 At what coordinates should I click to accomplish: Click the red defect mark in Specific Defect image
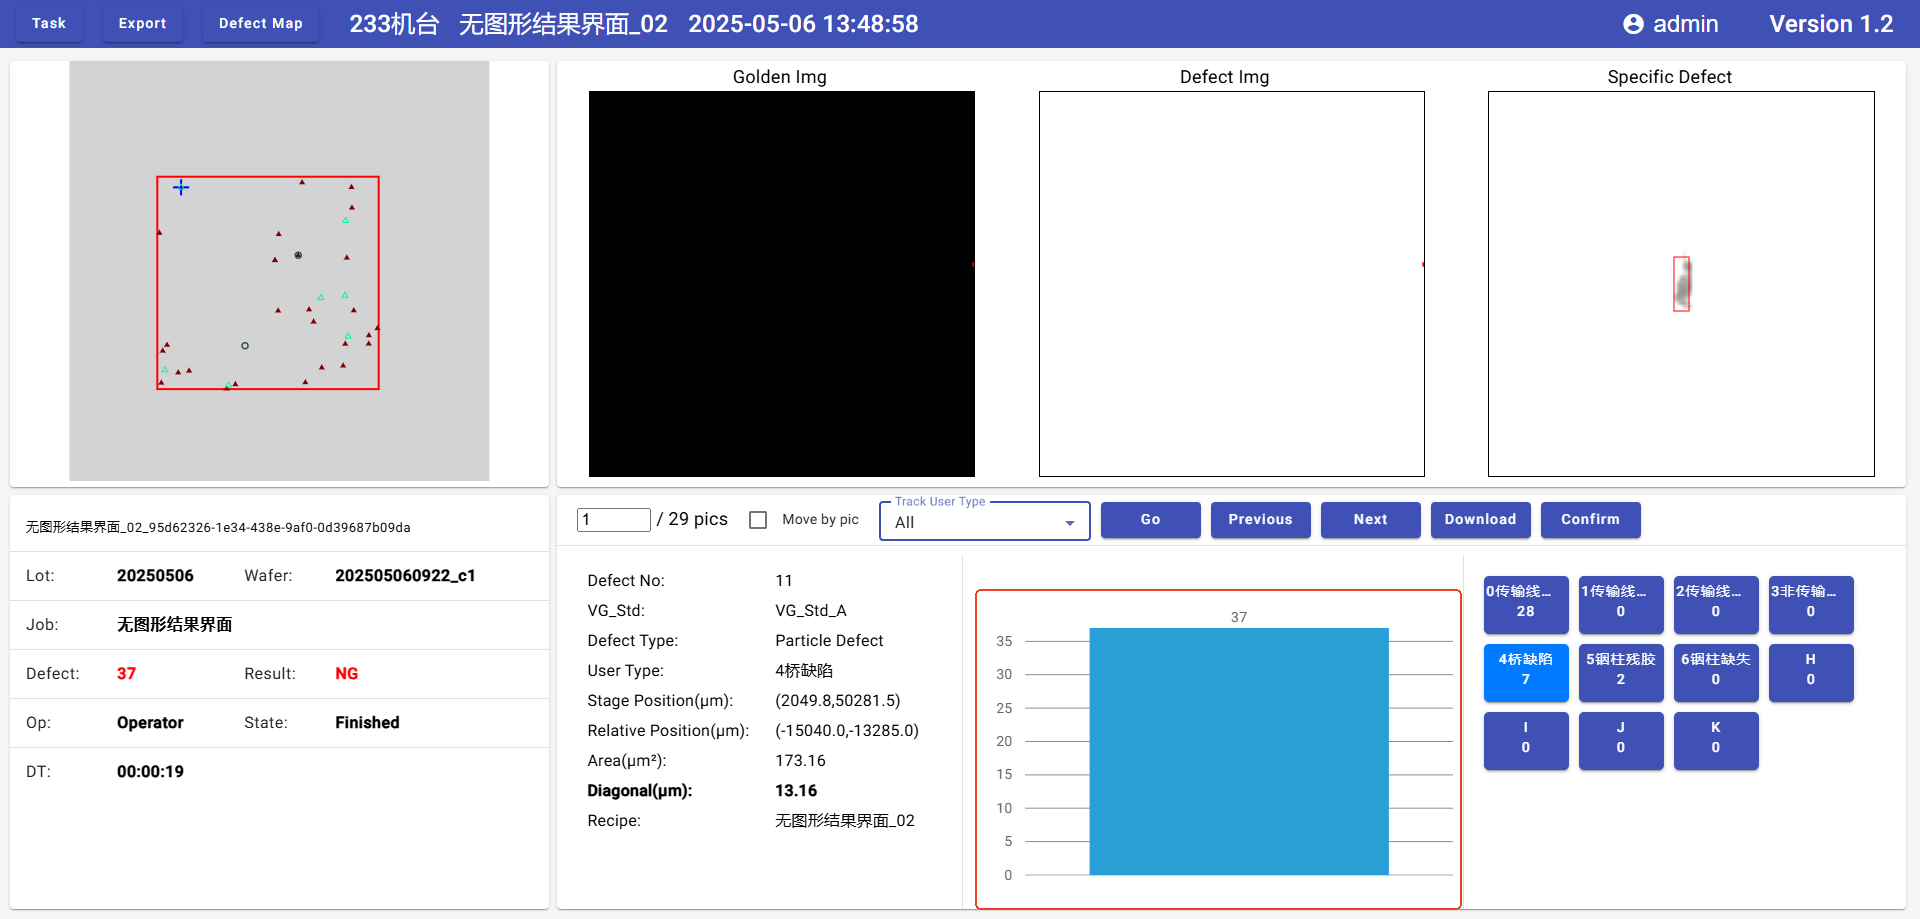[1681, 284]
